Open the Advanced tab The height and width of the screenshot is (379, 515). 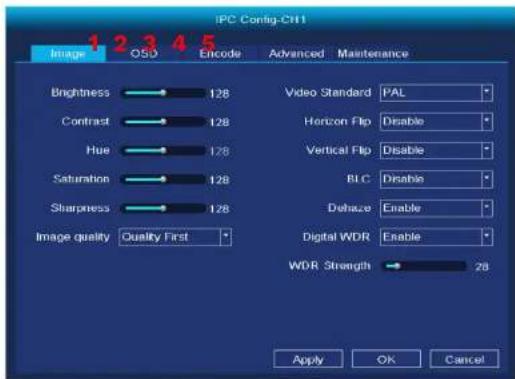[296, 54]
